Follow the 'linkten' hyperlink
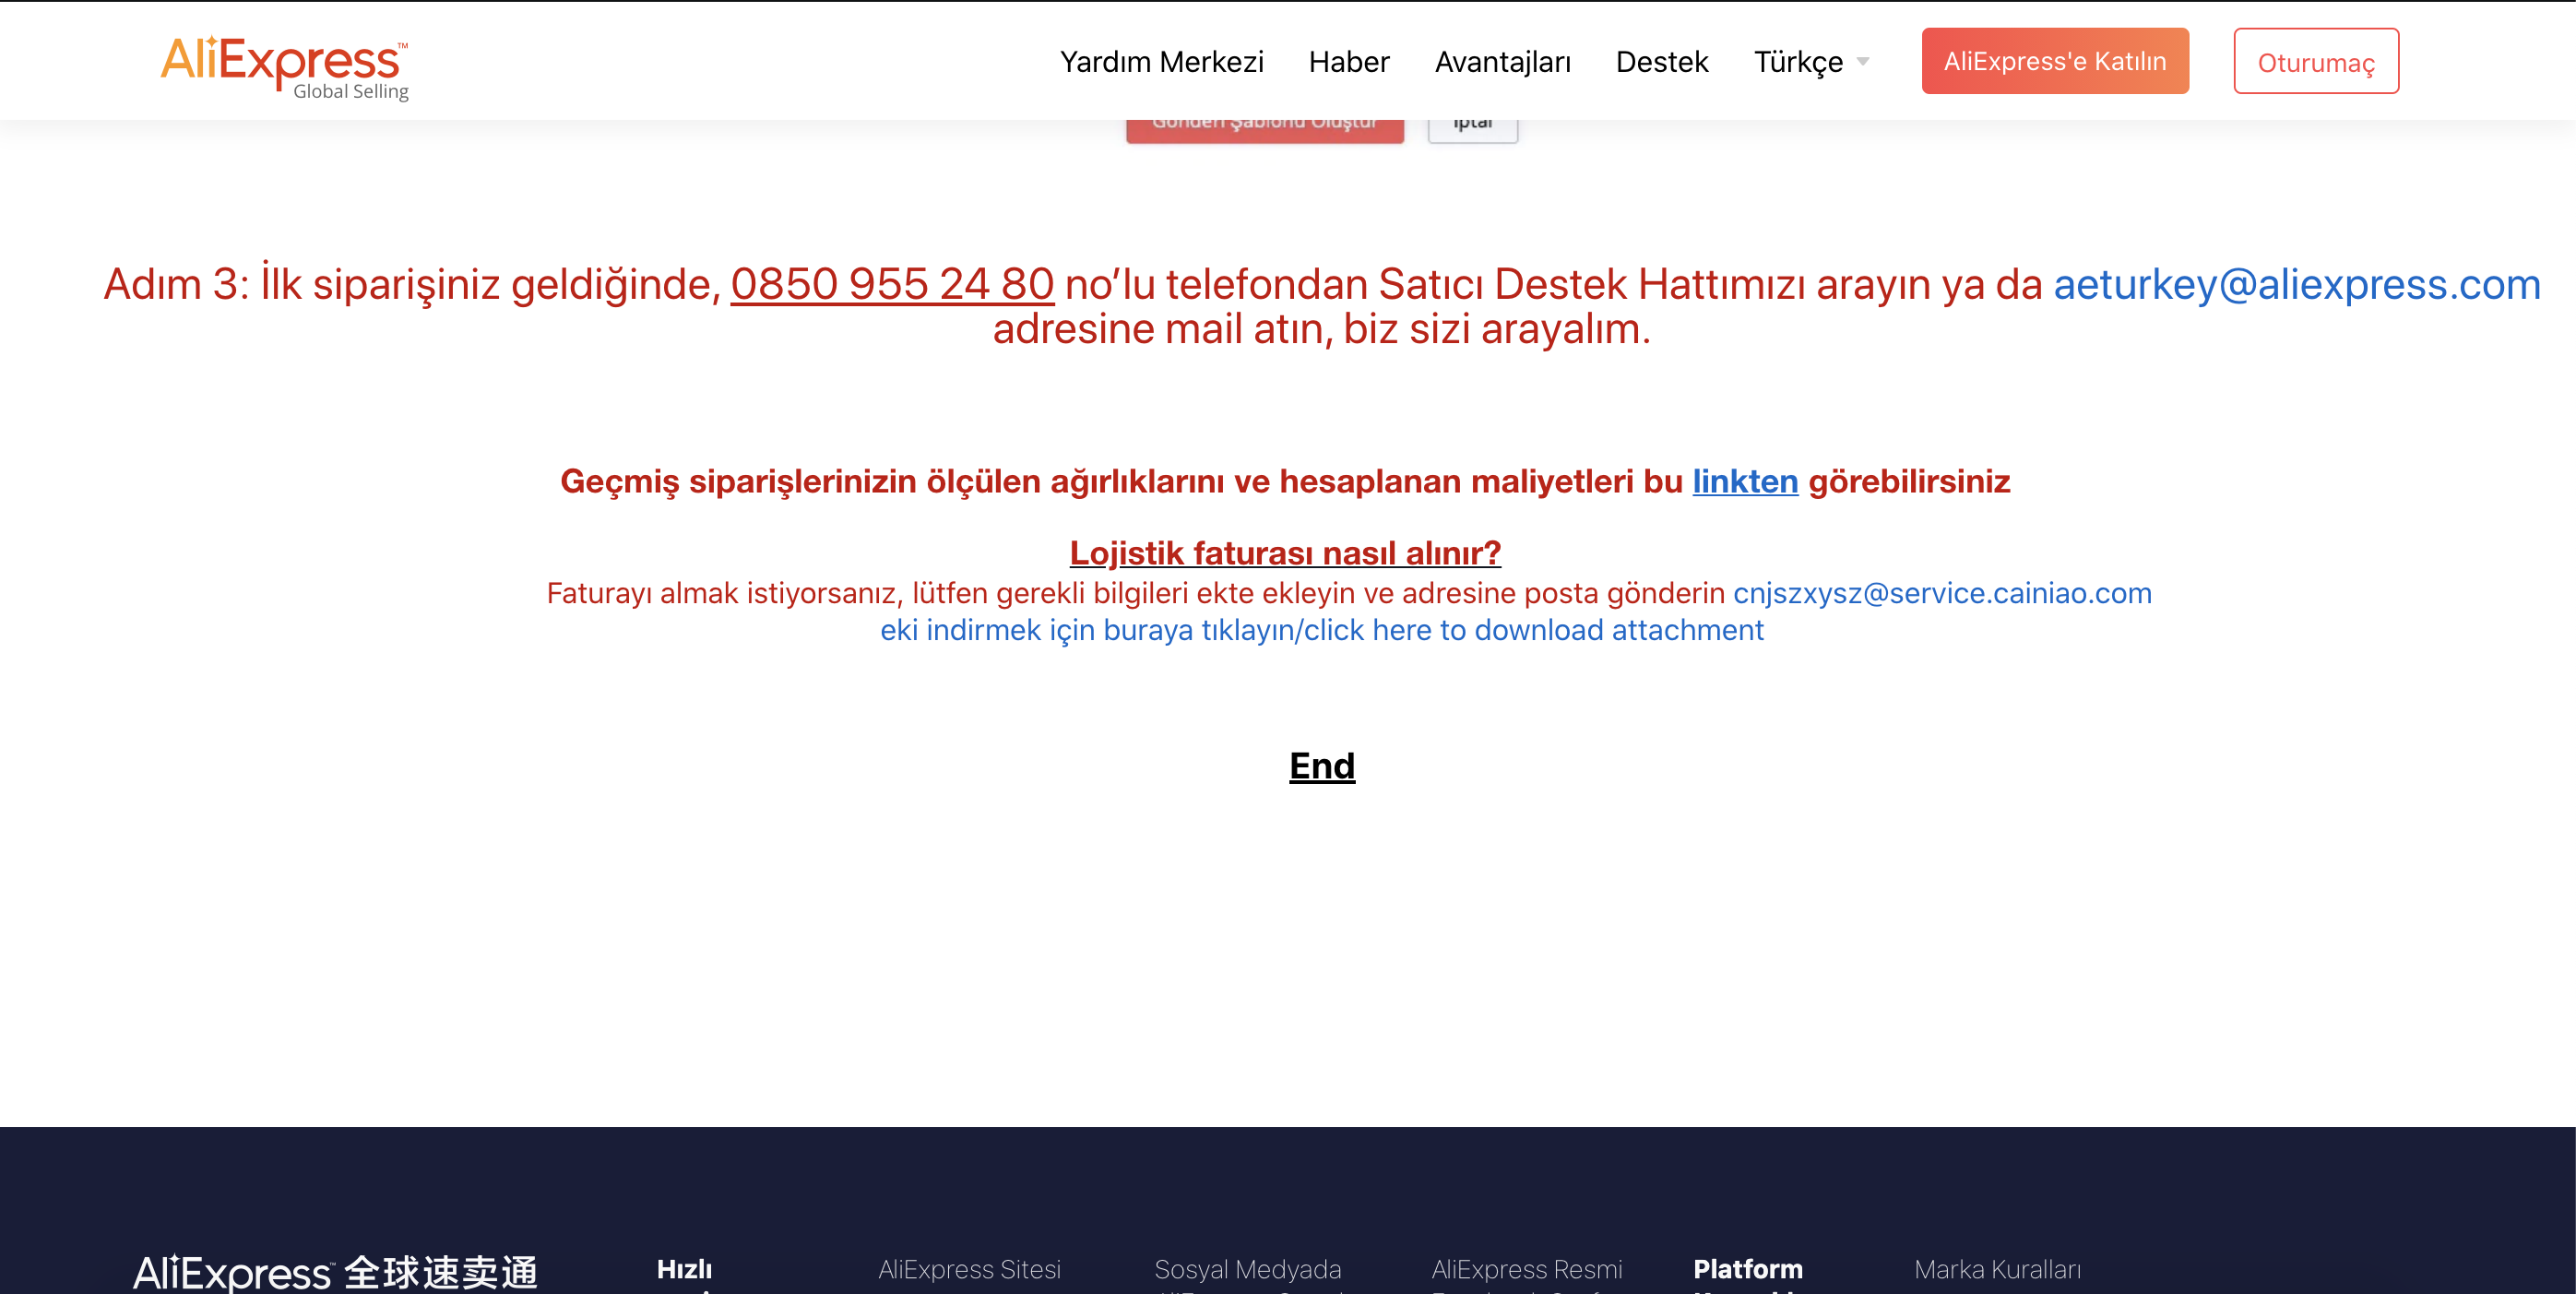Viewport: 2576px width, 1294px height. point(1745,481)
